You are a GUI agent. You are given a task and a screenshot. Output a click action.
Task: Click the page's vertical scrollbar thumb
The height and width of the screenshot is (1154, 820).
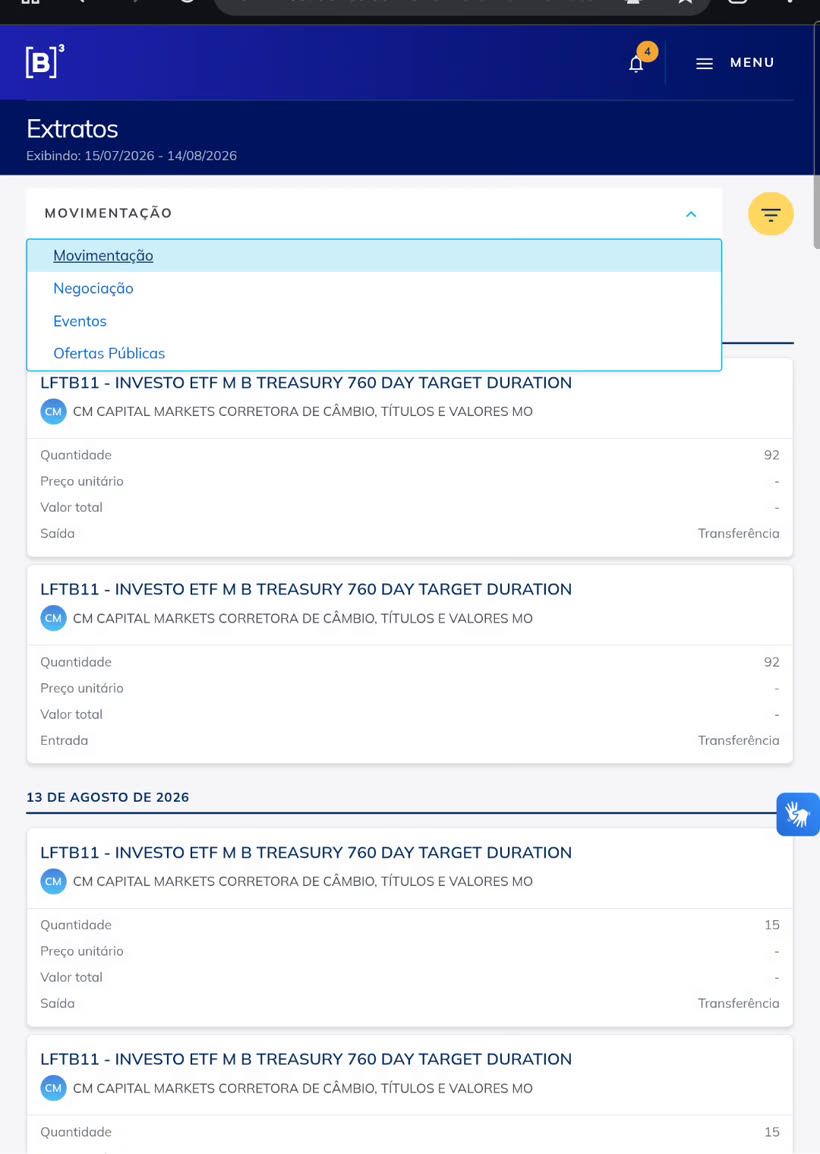click(x=816, y=136)
